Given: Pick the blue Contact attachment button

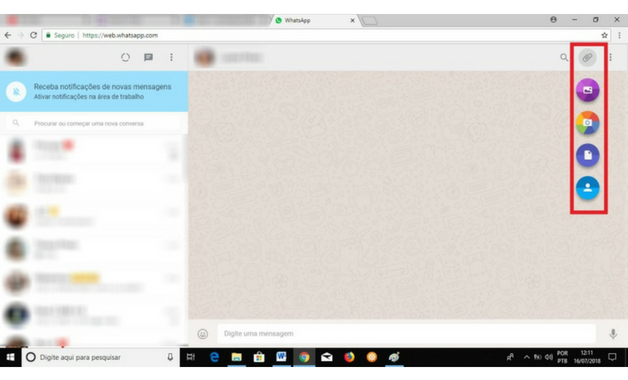Looking at the screenshot, I should (x=588, y=188).
